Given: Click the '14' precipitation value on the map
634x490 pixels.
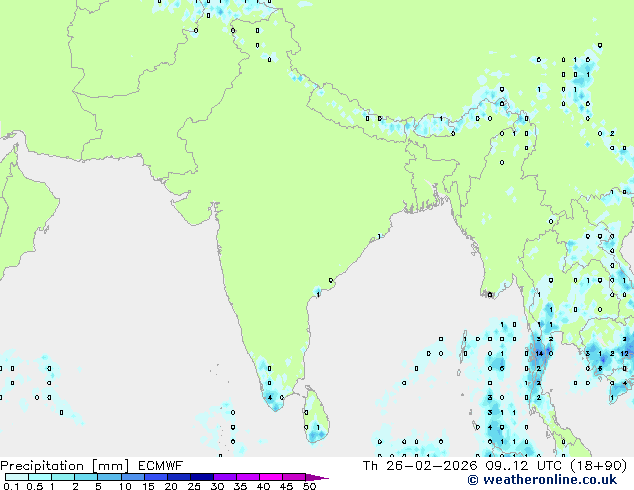Looking at the screenshot, I should 539,354.
